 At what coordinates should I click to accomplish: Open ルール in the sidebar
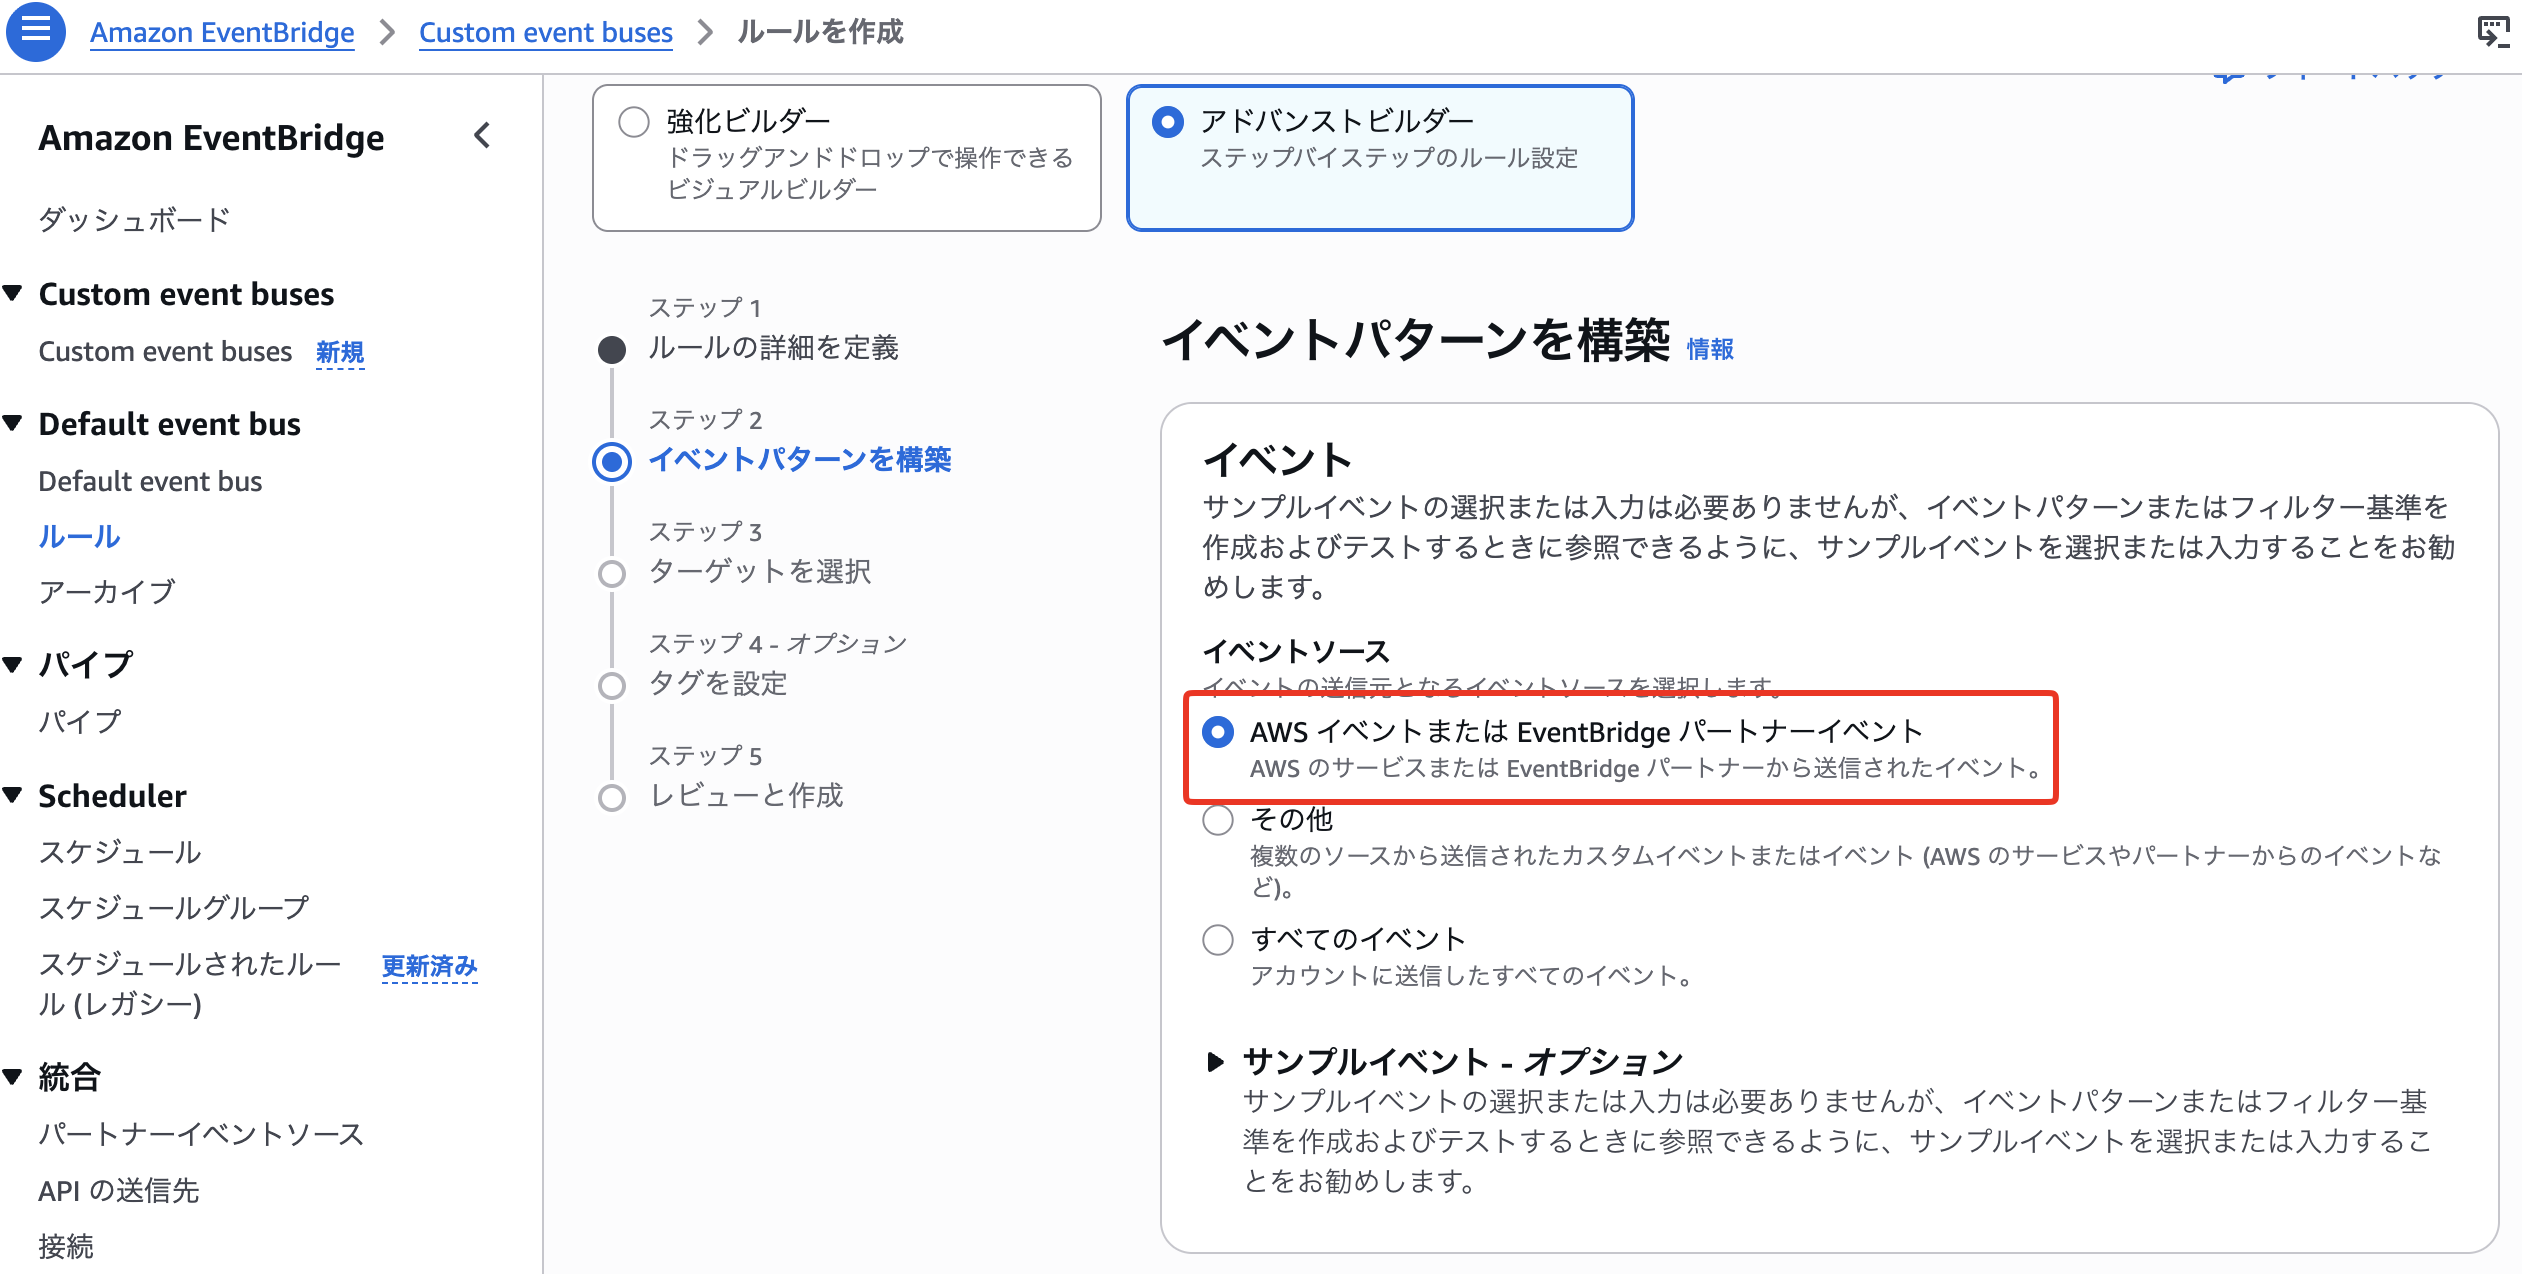coord(79,537)
